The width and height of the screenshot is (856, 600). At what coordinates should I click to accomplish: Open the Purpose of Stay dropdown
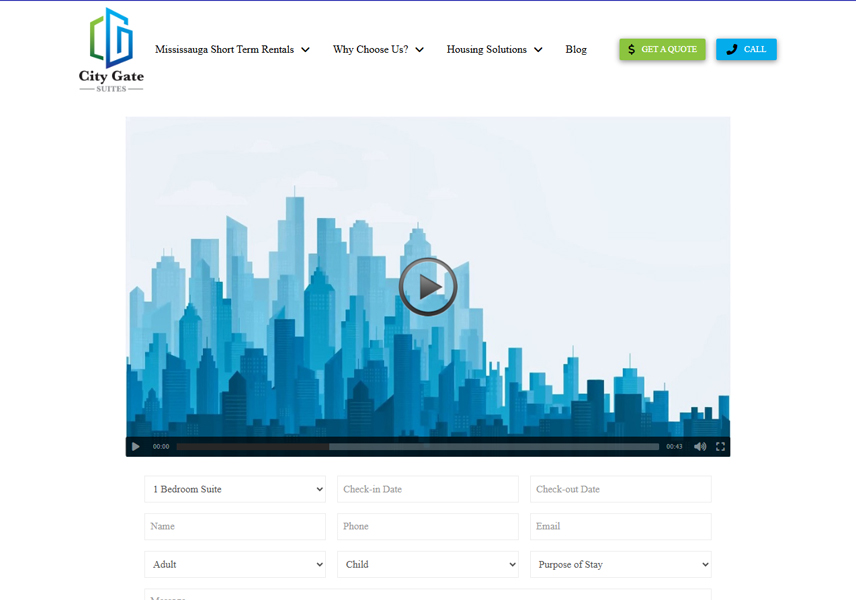621,564
